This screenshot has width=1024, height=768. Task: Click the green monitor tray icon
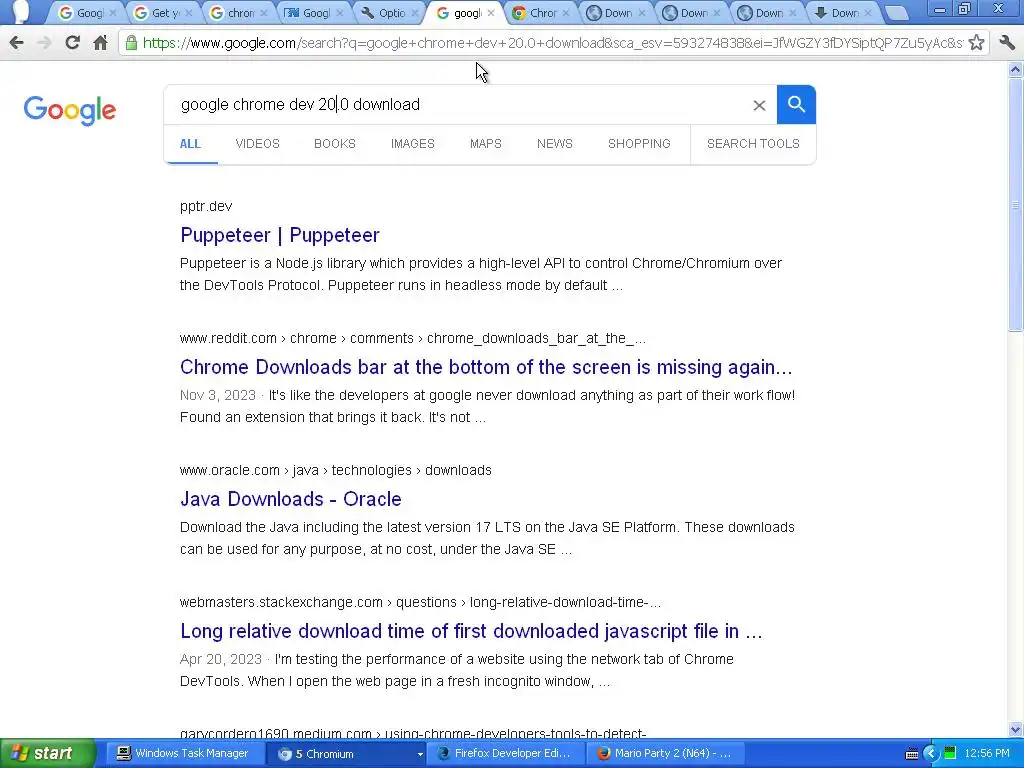click(950, 753)
